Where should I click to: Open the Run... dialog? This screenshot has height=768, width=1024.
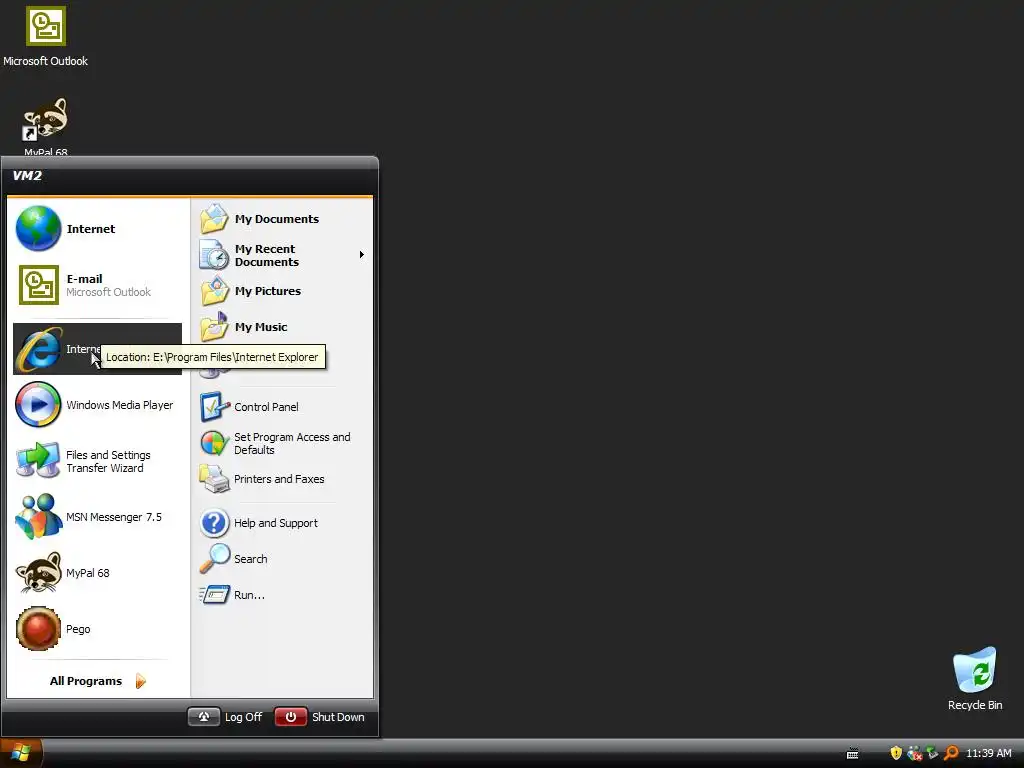(x=282, y=595)
